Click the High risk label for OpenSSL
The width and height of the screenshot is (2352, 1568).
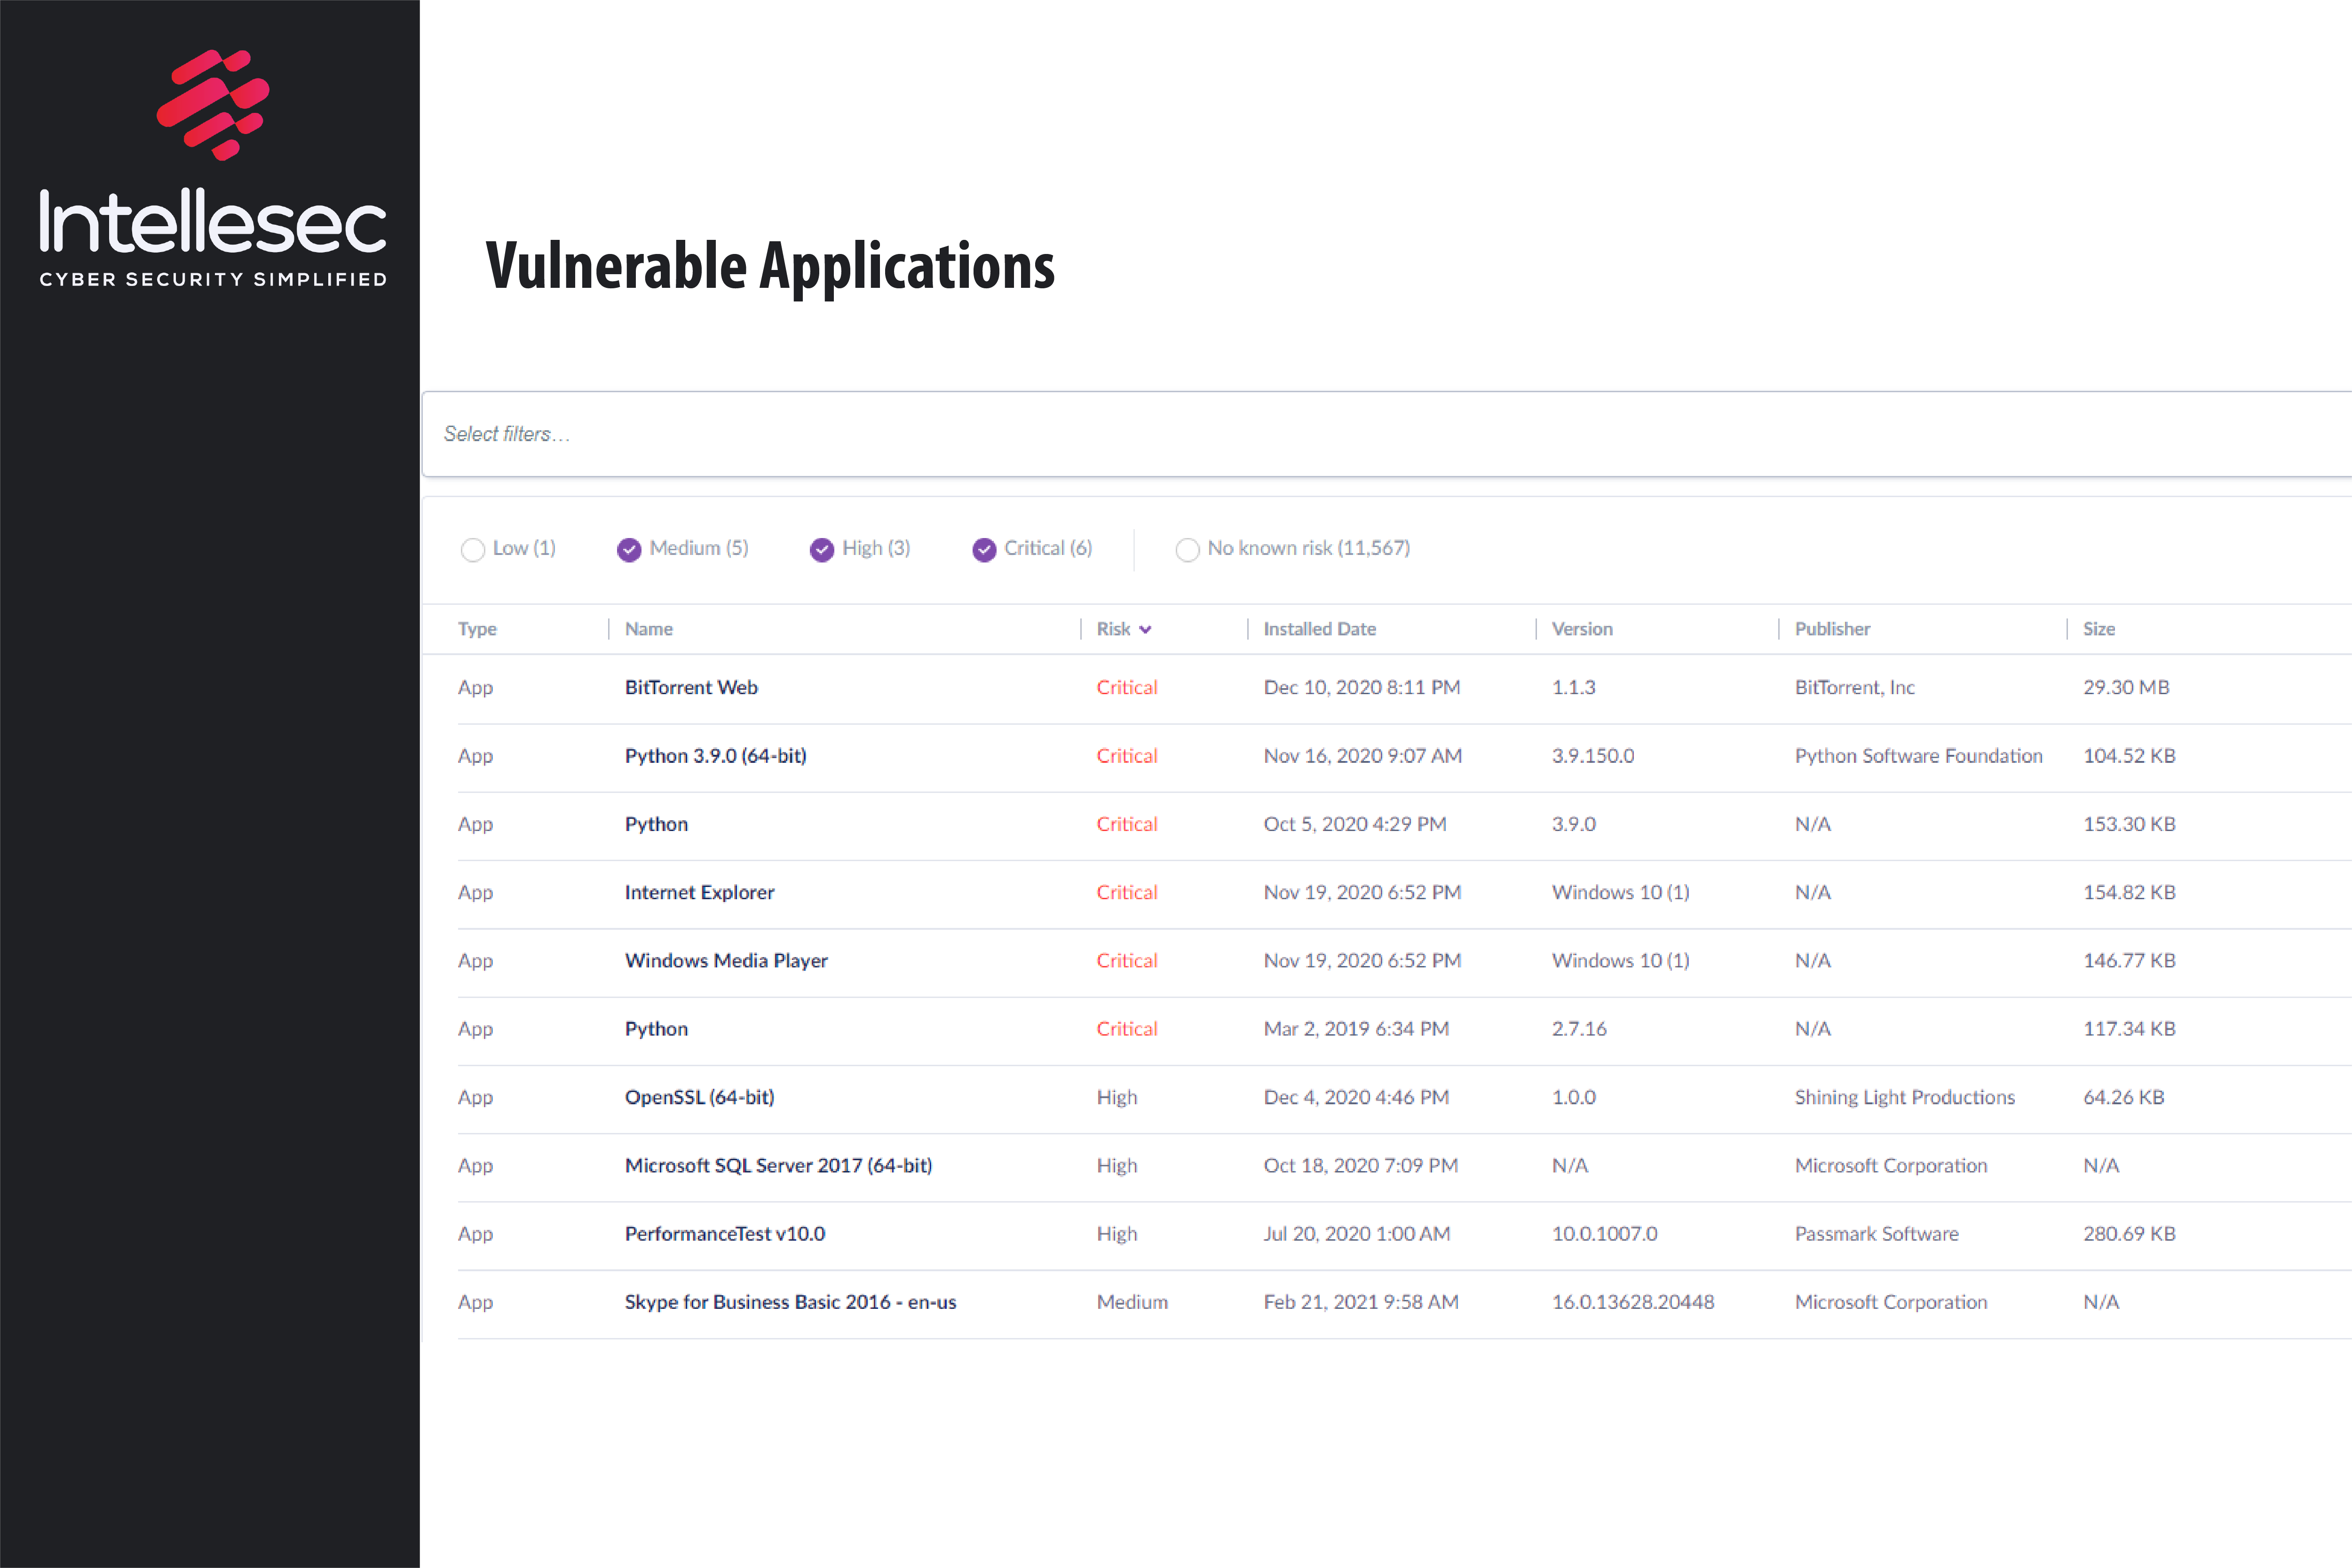tap(1116, 1098)
